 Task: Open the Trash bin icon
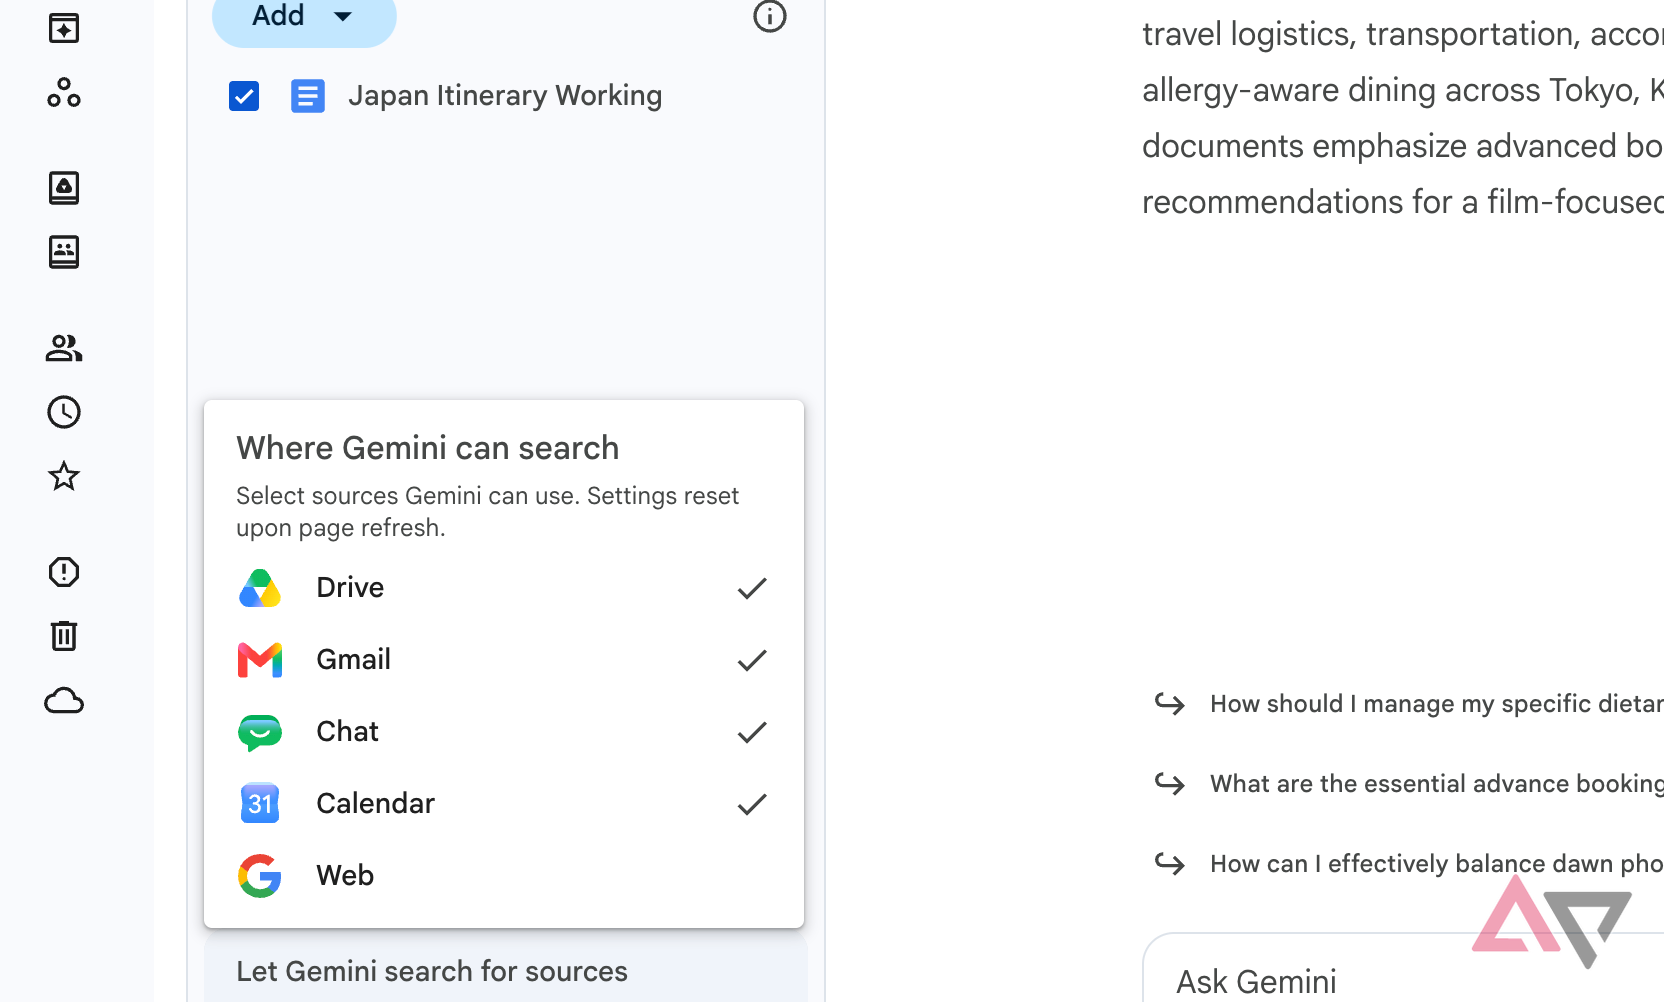click(64, 636)
